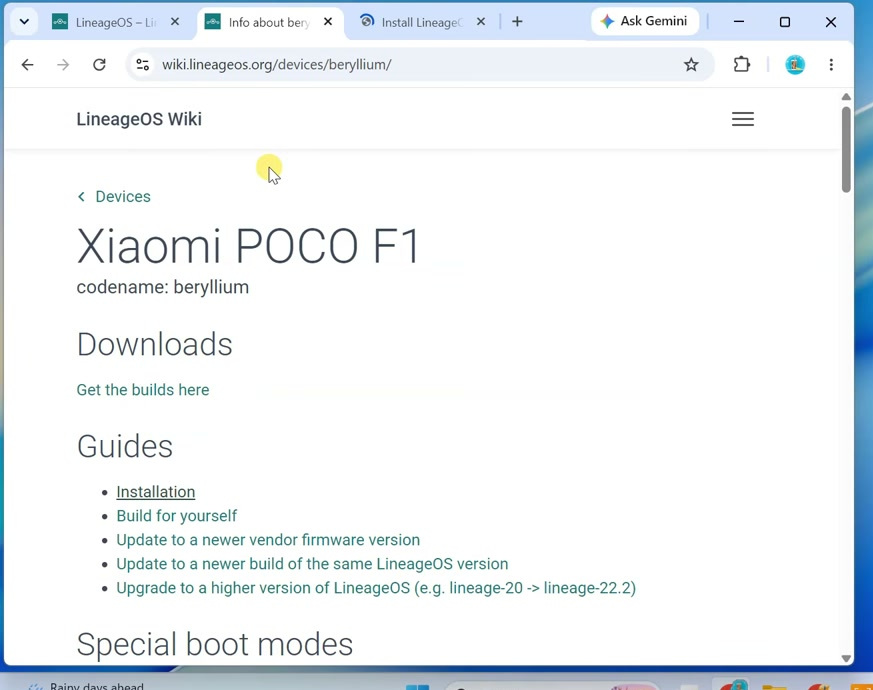Click the LineageOS Wiki site title
Screen dimensions: 873x690
[139, 119]
